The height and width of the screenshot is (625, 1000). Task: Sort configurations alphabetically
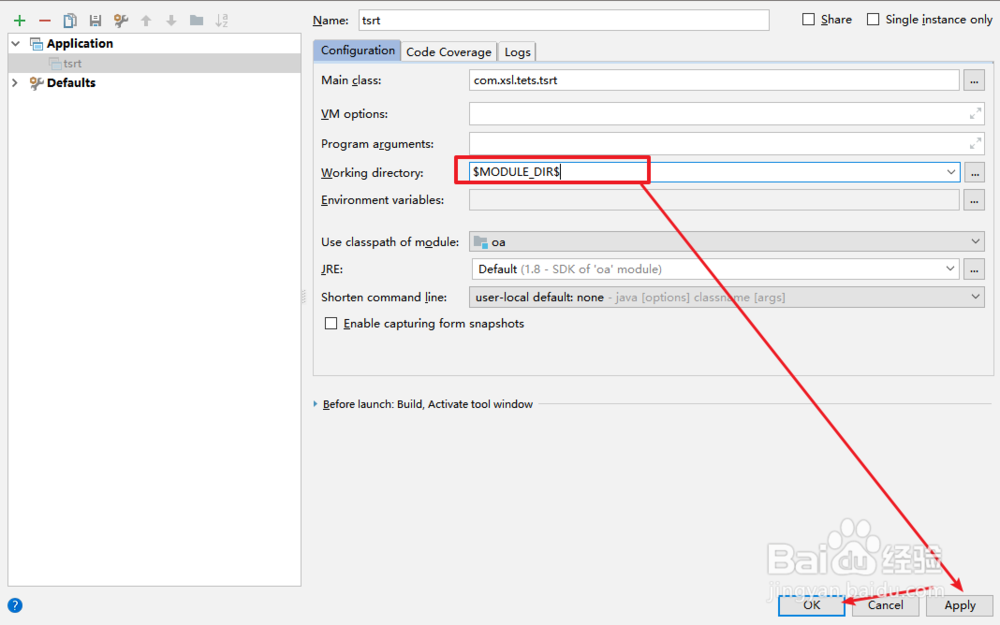coord(222,19)
